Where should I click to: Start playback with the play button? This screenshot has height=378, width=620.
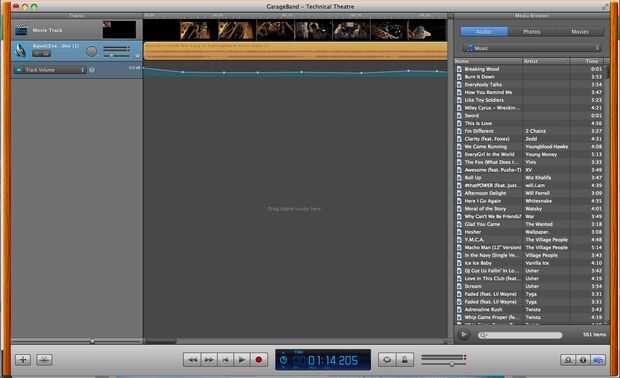pyautogui.click(x=242, y=360)
